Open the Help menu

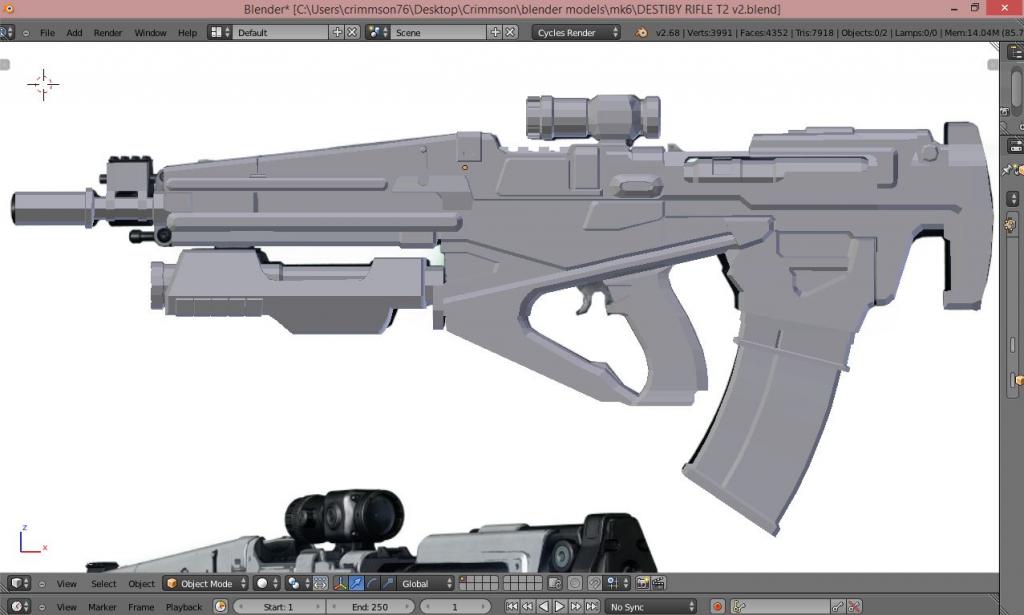point(187,33)
